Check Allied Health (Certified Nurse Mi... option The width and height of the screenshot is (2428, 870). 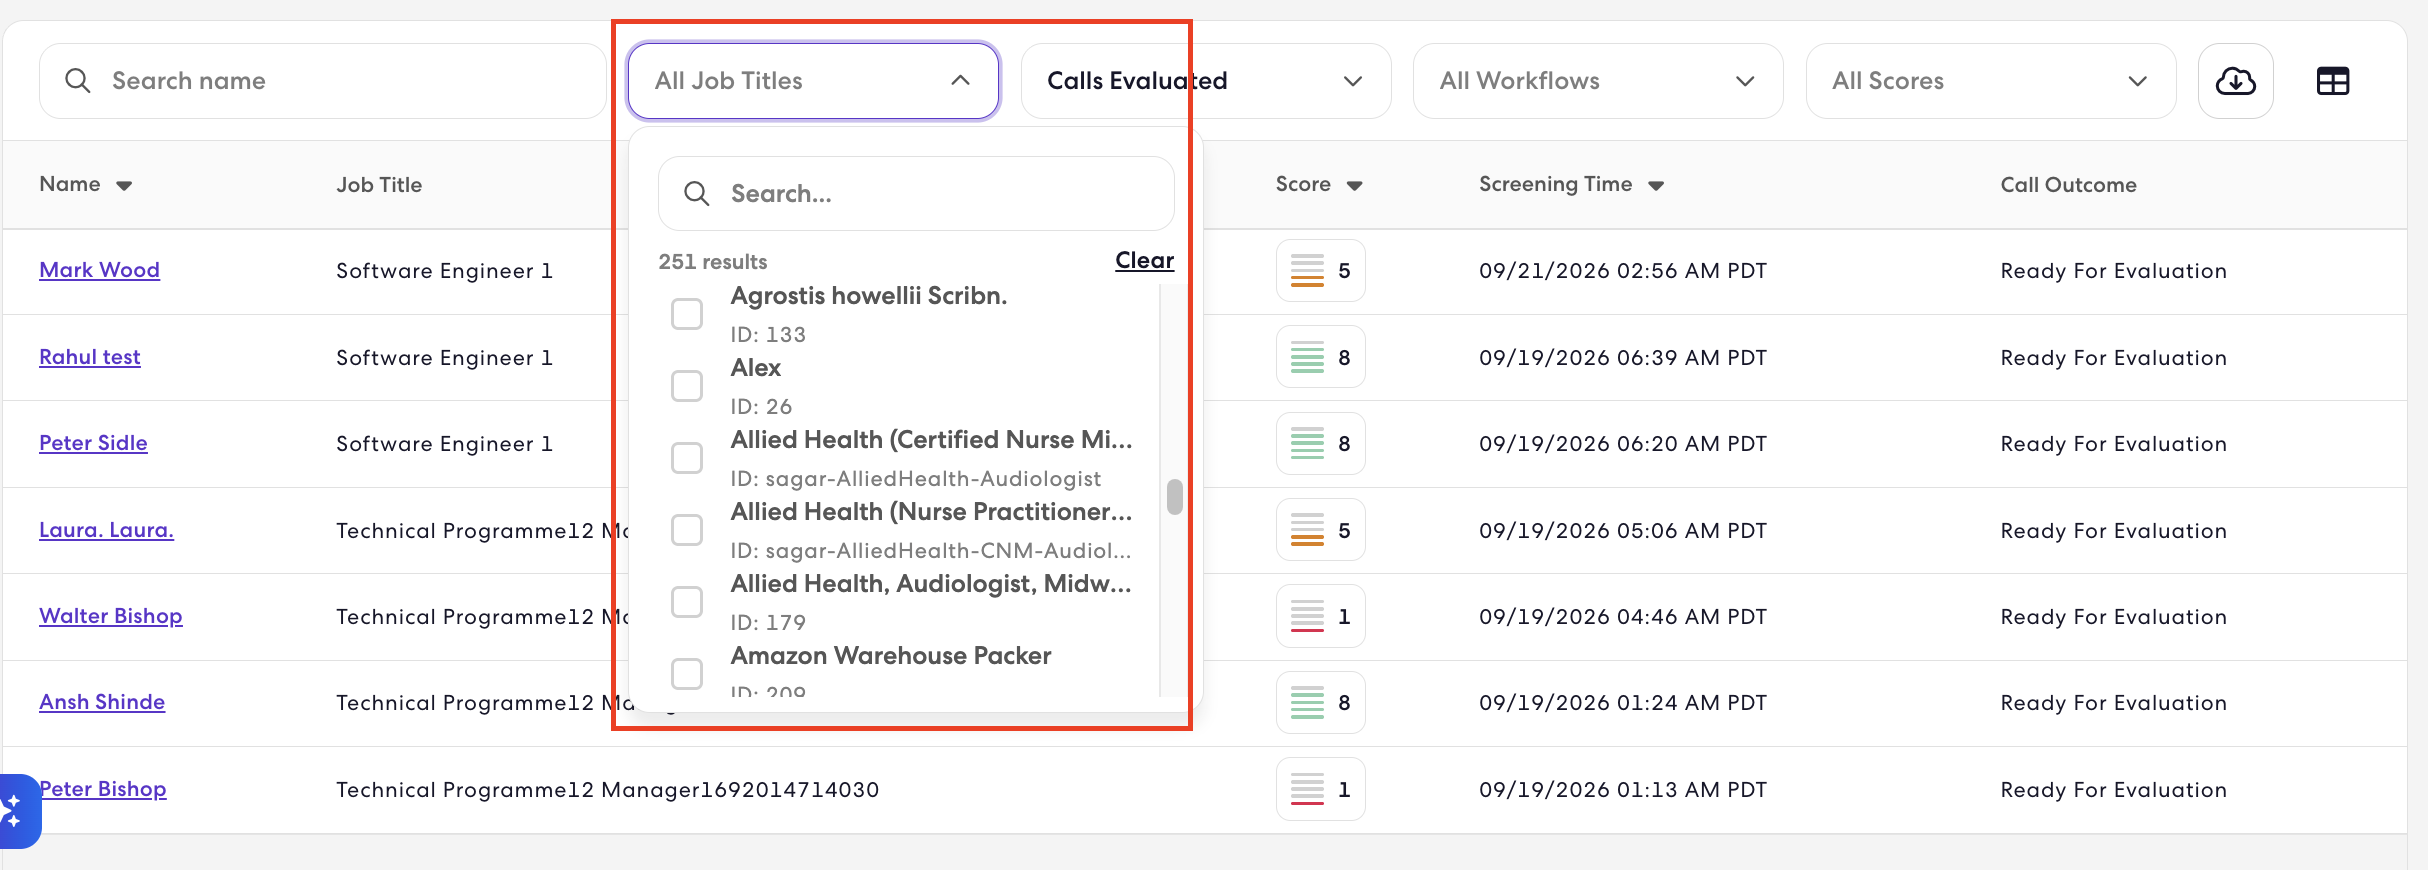pyautogui.click(x=687, y=458)
